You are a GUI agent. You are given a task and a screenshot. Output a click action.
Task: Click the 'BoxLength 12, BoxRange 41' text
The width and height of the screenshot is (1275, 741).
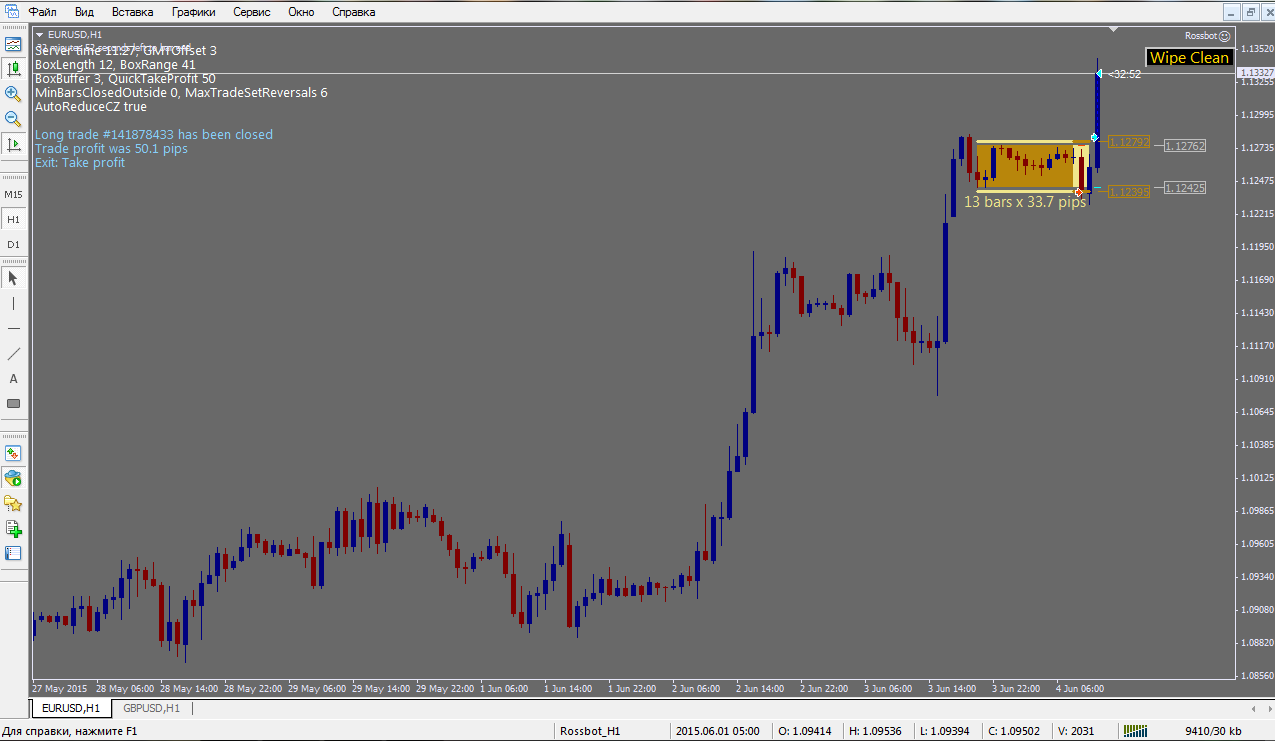[115, 64]
